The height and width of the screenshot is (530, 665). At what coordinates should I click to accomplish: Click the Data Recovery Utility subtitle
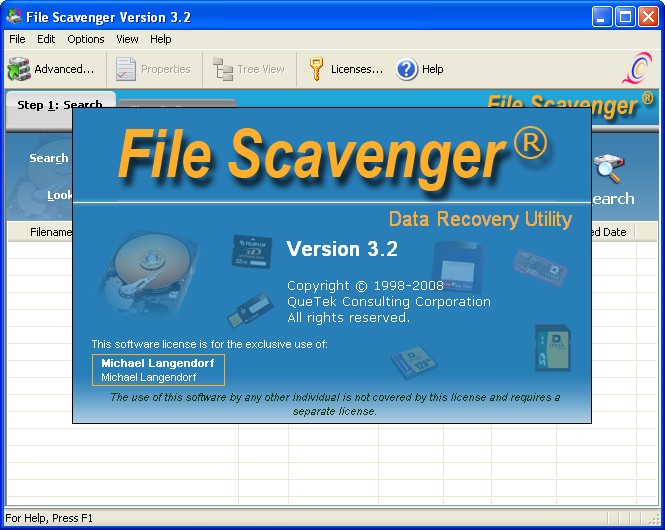pos(480,219)
